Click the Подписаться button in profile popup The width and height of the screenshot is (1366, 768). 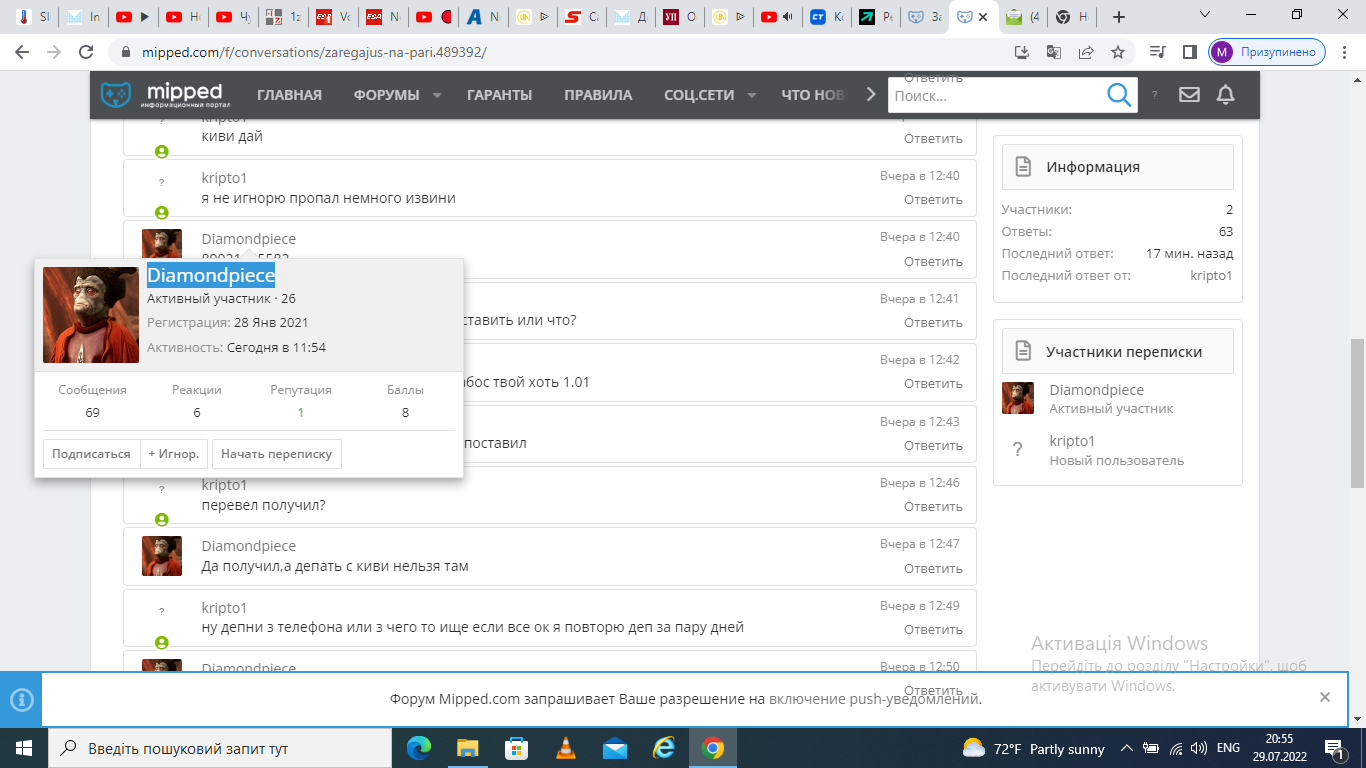click(x=91, y=454)
